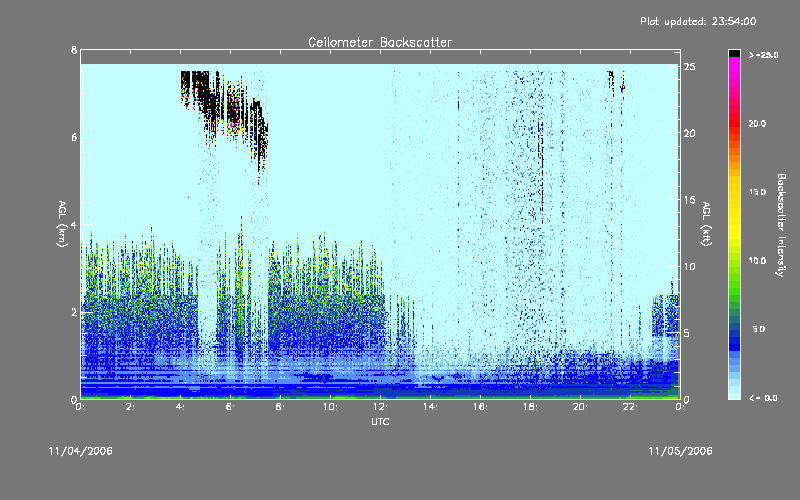
Task: Click the "8" tick on the km axis
Action: [74, 50]
